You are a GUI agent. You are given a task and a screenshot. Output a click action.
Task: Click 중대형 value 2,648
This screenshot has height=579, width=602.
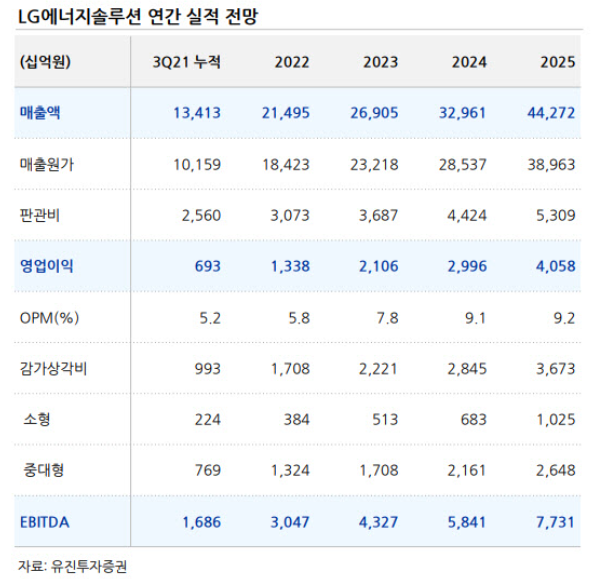coord(556,471)
